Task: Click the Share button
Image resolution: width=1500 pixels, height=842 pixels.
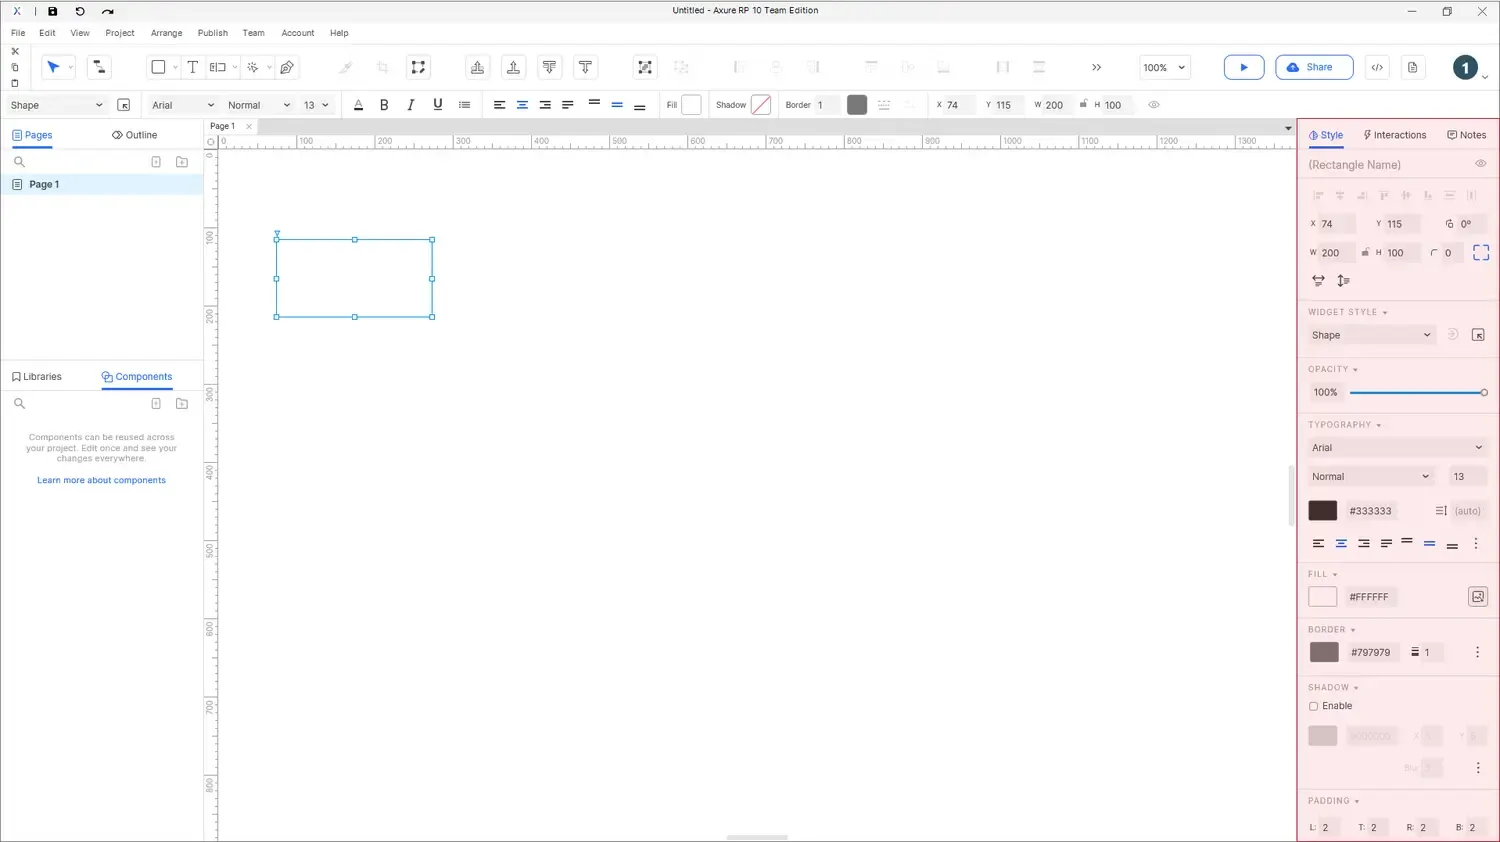Action: pyautogui.click(x=1313, y=67)
